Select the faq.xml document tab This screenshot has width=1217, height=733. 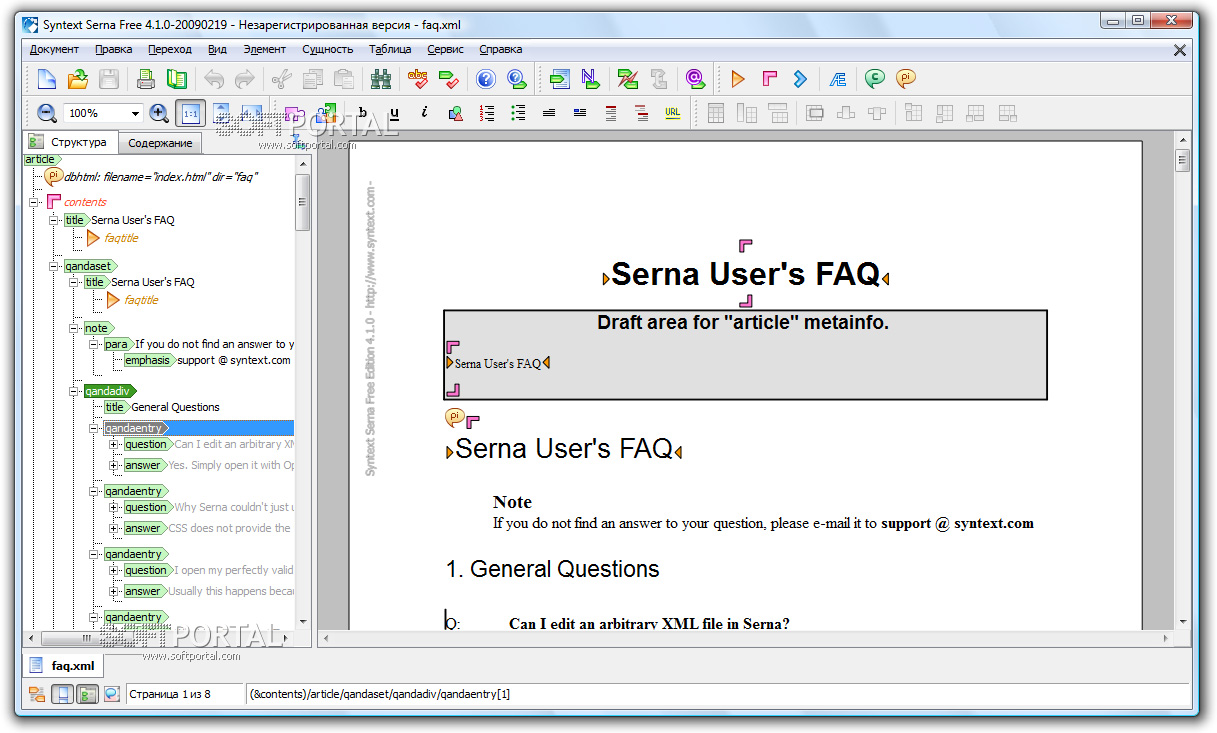64,665
